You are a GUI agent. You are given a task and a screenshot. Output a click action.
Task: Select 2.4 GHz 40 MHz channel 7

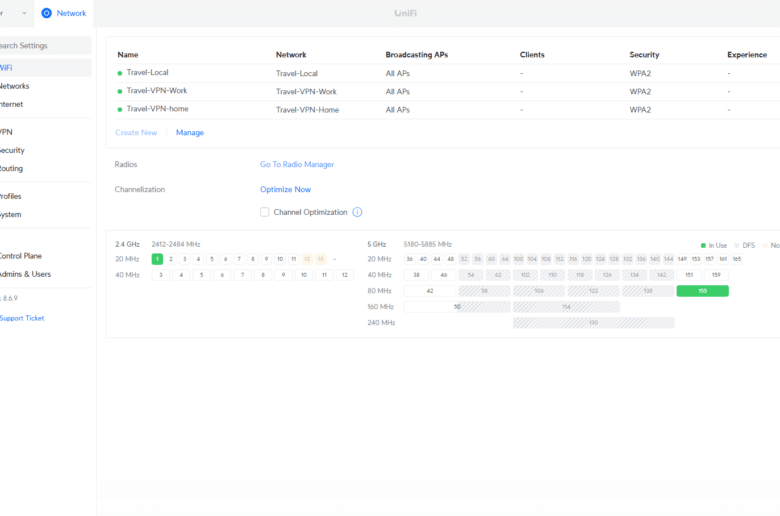click(x=242, y=275)
